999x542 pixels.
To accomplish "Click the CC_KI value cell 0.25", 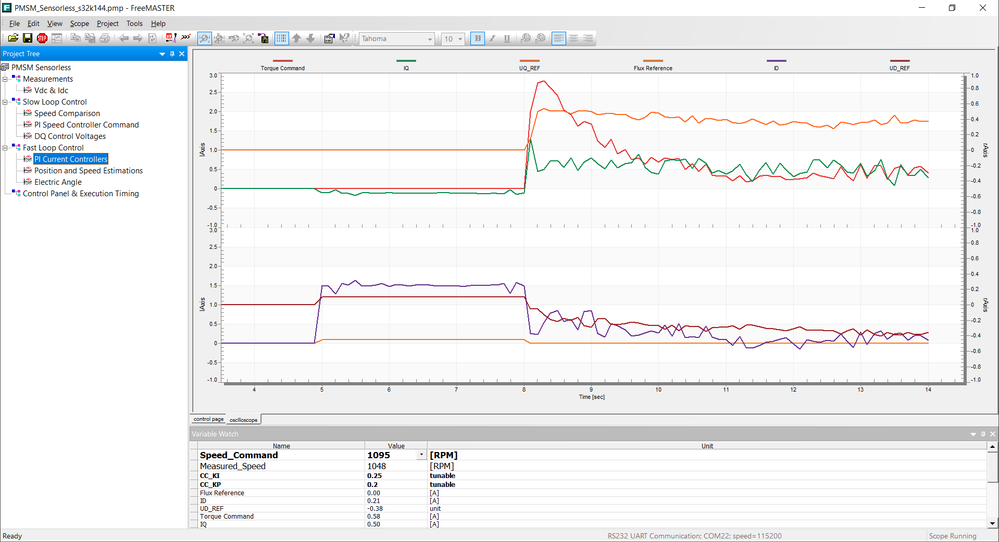I will coord(396,476).
